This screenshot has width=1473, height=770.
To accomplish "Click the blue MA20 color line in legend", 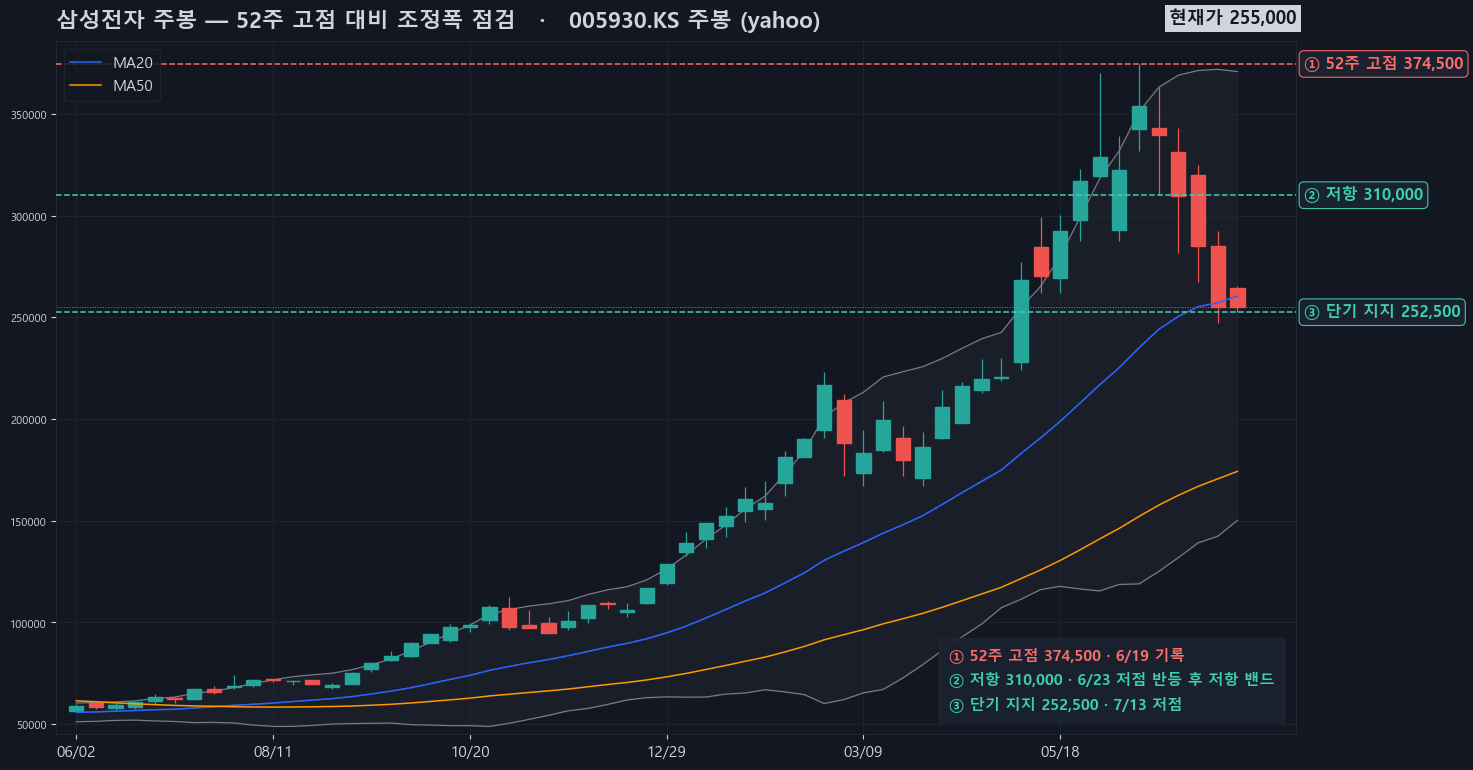I will point(86,63).
